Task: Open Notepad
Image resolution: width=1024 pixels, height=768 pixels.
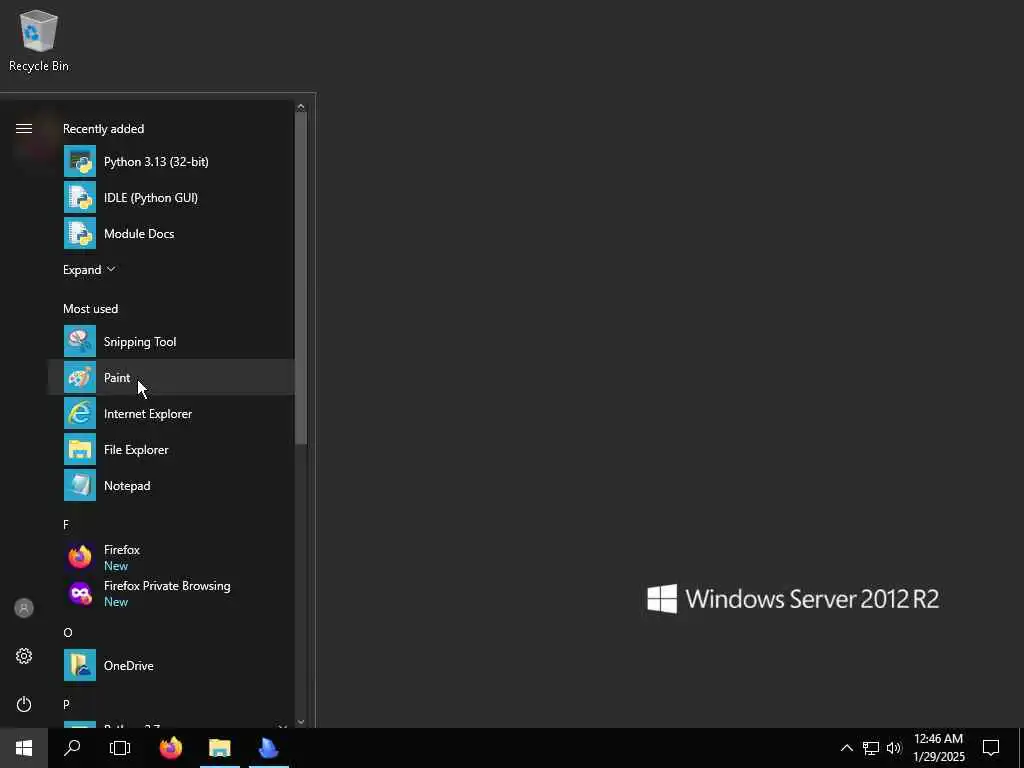Action: pyautogui.click(x=171, y=485)
